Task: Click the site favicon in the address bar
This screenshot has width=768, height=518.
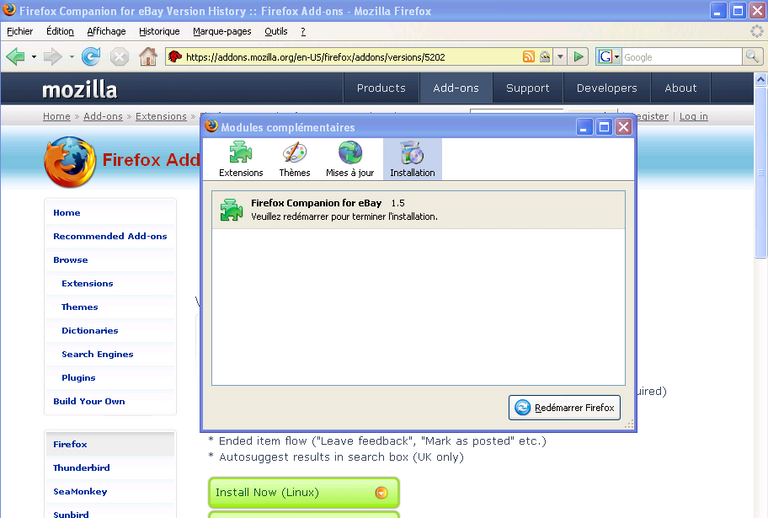Action: click(175, 57)
